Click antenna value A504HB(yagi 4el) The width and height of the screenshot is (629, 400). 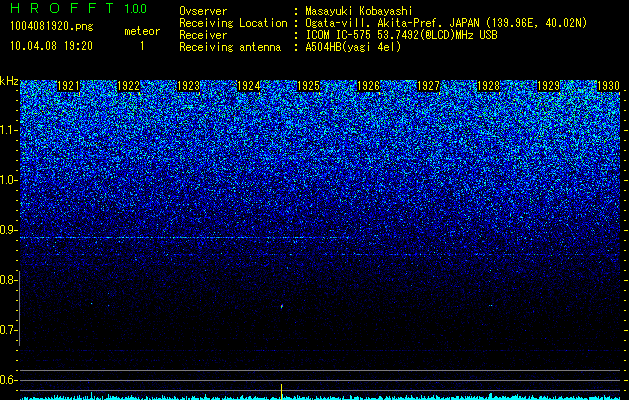353,47
